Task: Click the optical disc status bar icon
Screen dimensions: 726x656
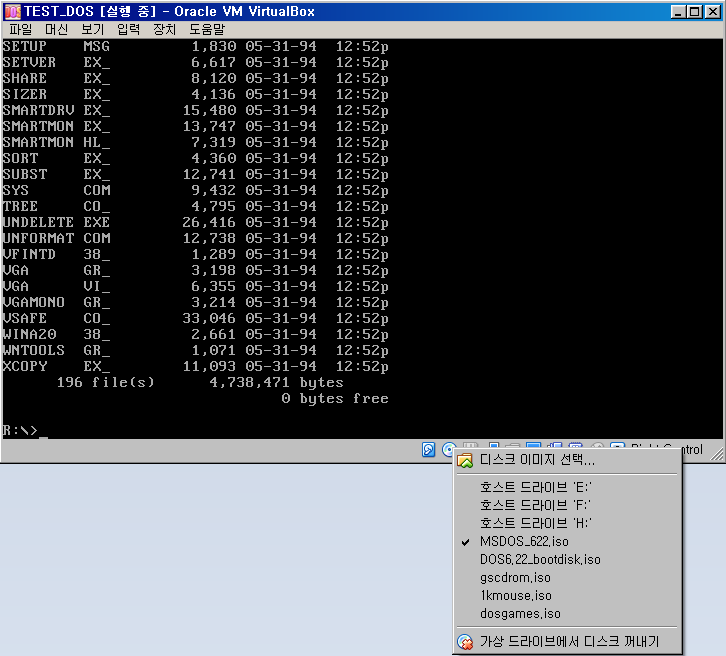Action: point(448,449)
